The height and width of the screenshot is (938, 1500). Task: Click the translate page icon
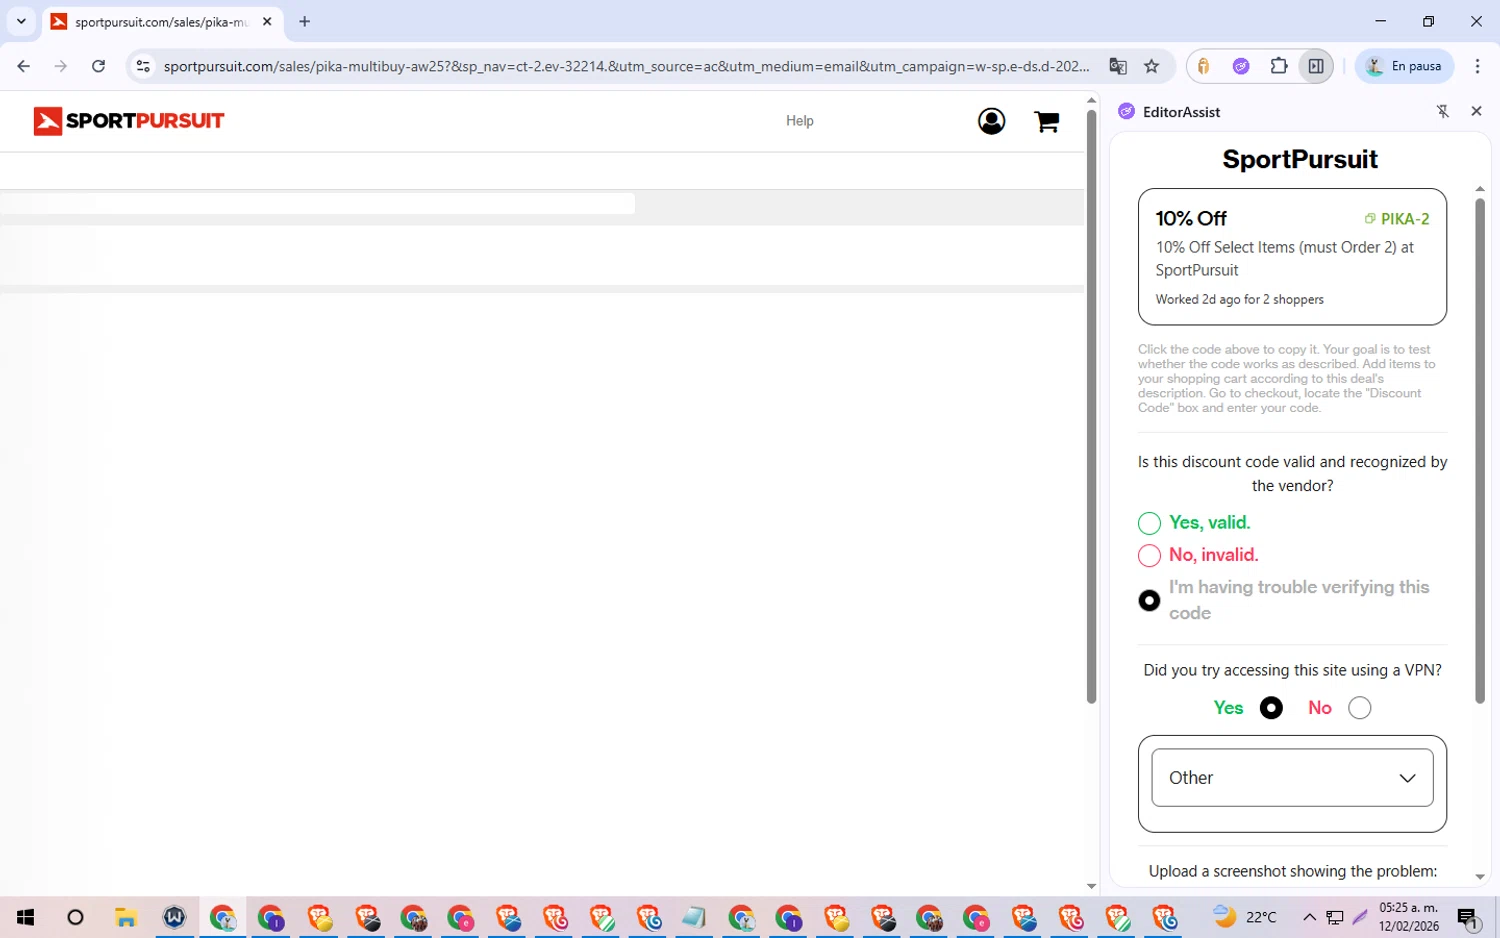coord(1118,66)
